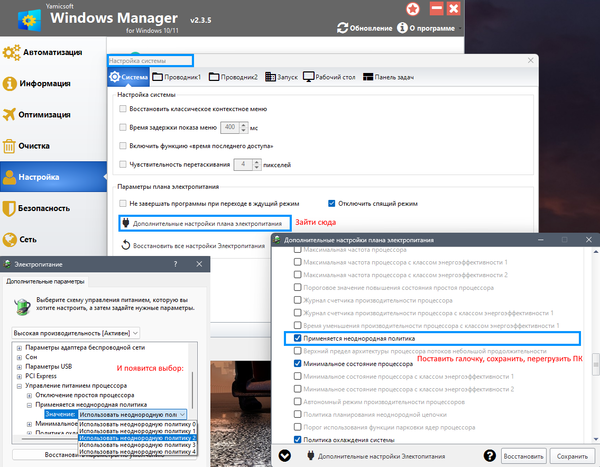This screenshot has height=467, width=600.
Task: Increase menu delay value with spinner up arrow
Action: point(244,125)
